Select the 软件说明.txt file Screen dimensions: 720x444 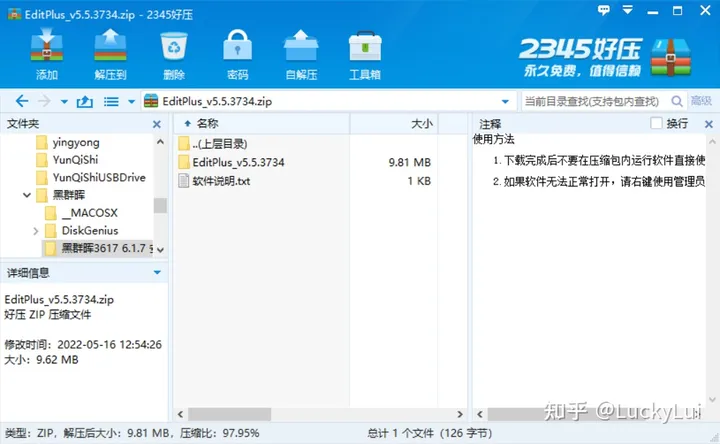click(220, 181)
